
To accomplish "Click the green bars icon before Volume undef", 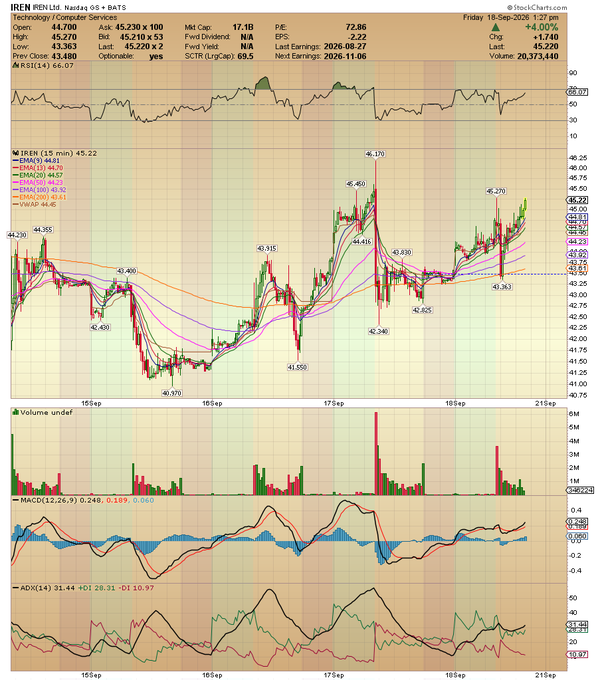I will click(x=16, y=412).
